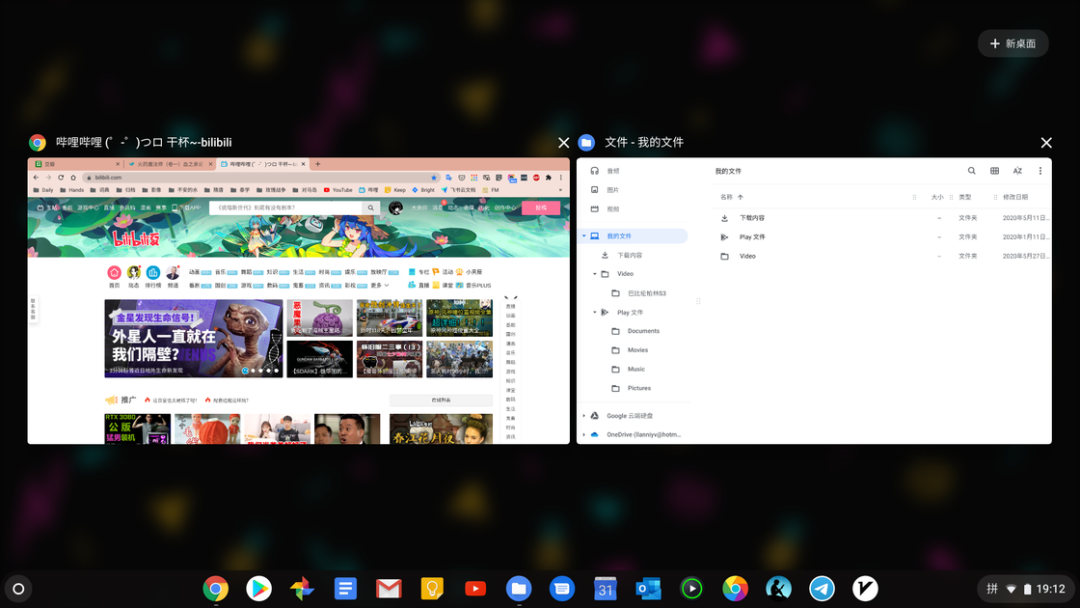Click bookmark star in Chrome address bar
1080x608 pixels.
(434, 178)
